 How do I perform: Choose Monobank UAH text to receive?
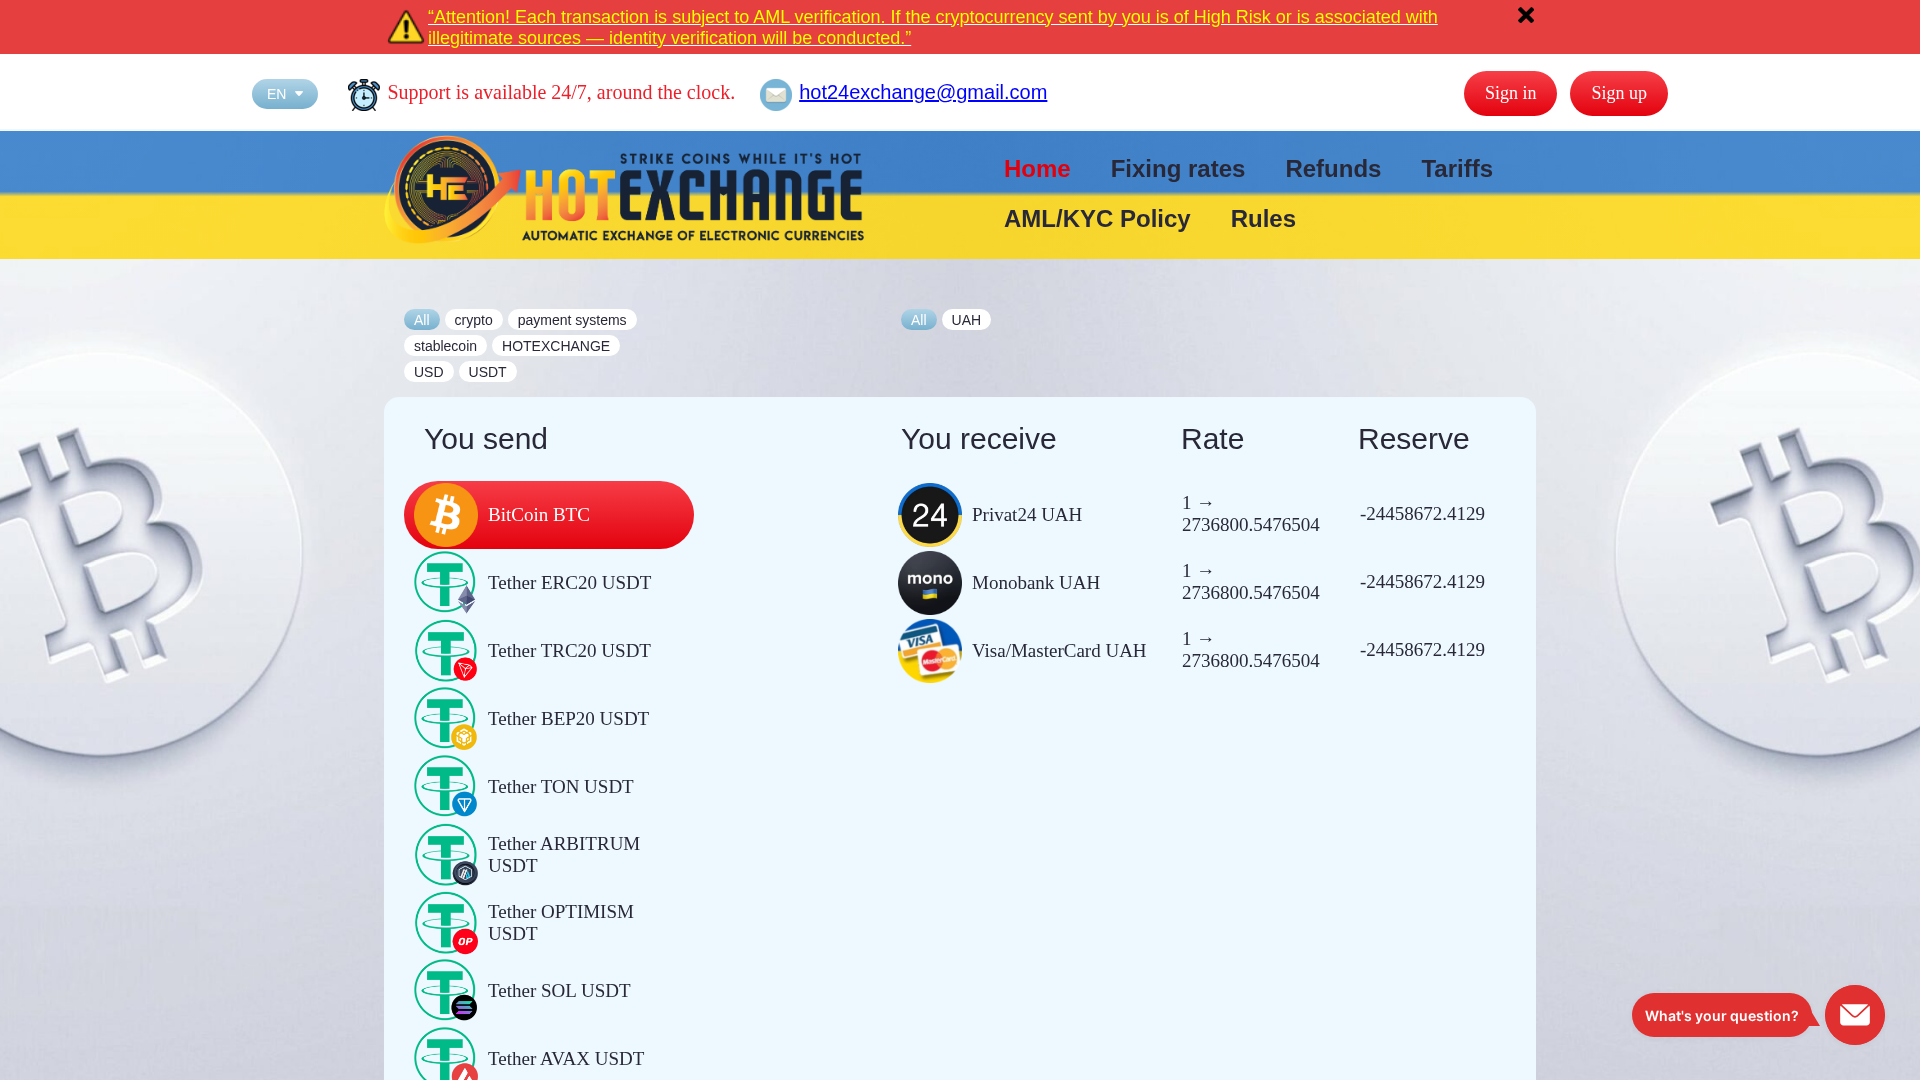click(x=1036, y=583)
